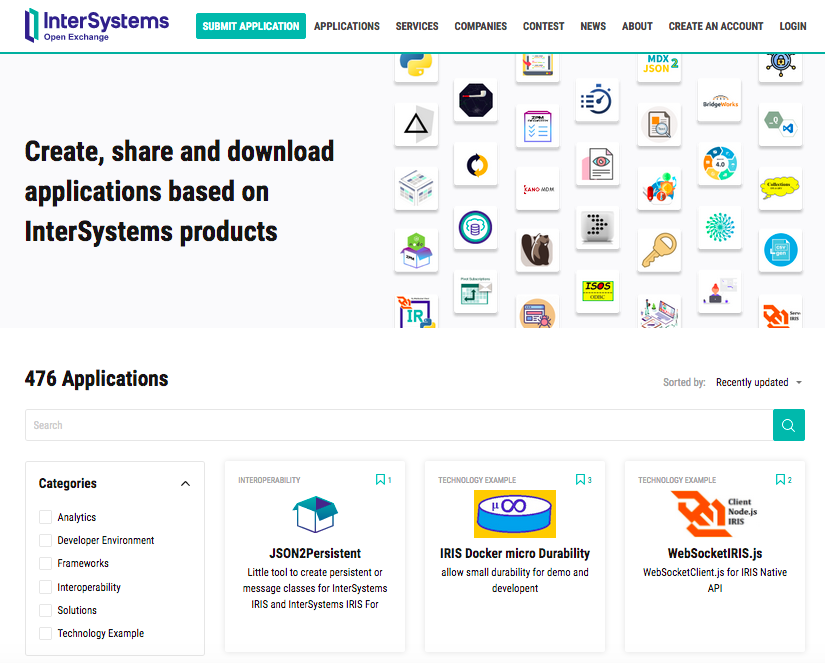Check the Interoperability category filter
Viewport: 825px width, 663px height.
(44, 587)
